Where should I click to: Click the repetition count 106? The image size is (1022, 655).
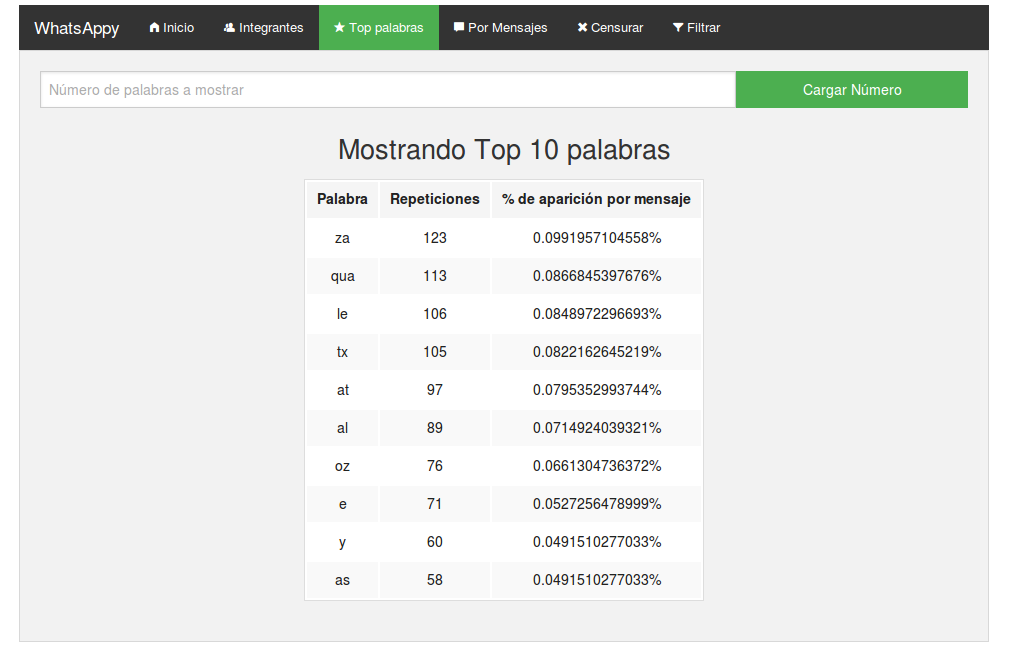(x=434, y=314)
